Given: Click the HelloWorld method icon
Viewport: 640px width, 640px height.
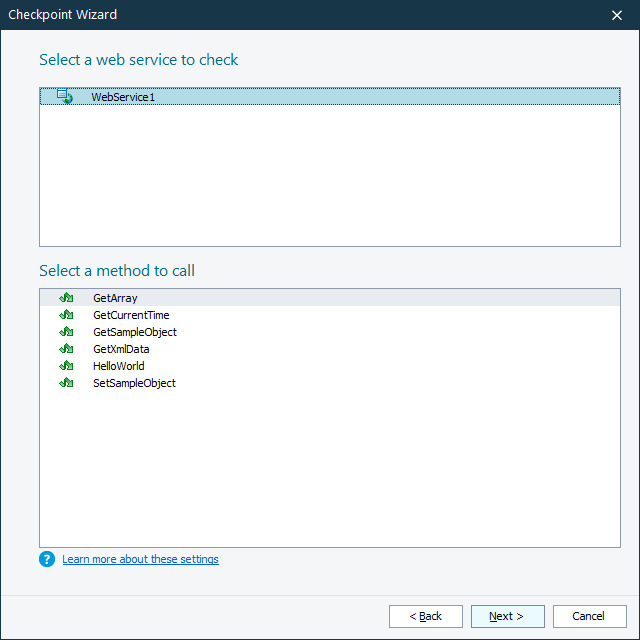Looking at the screenshot, I should (x=67, y=366).
